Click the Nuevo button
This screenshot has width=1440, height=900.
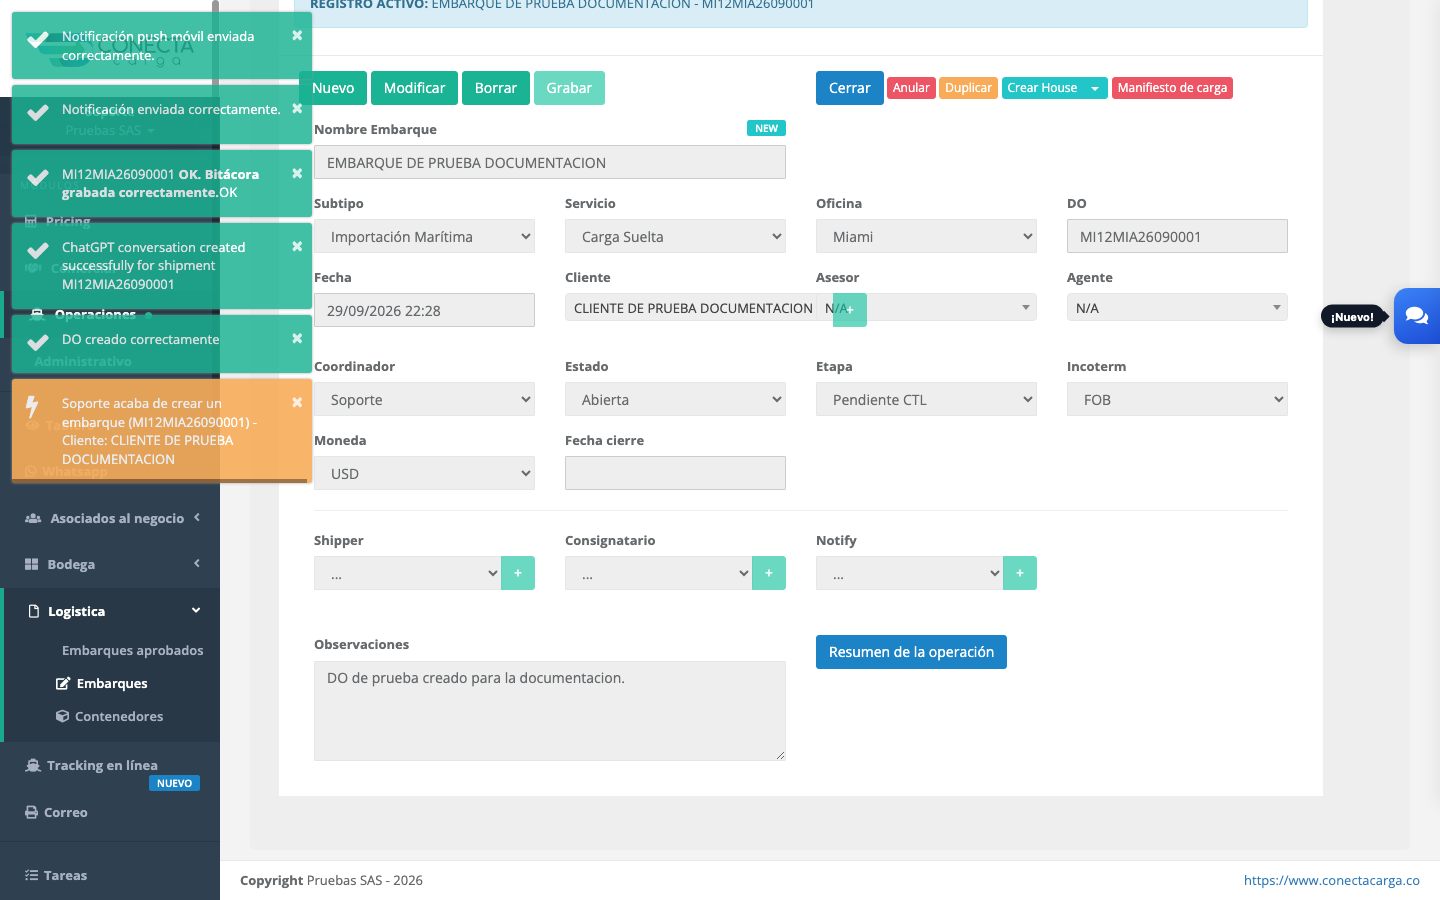tap(333, 88)
